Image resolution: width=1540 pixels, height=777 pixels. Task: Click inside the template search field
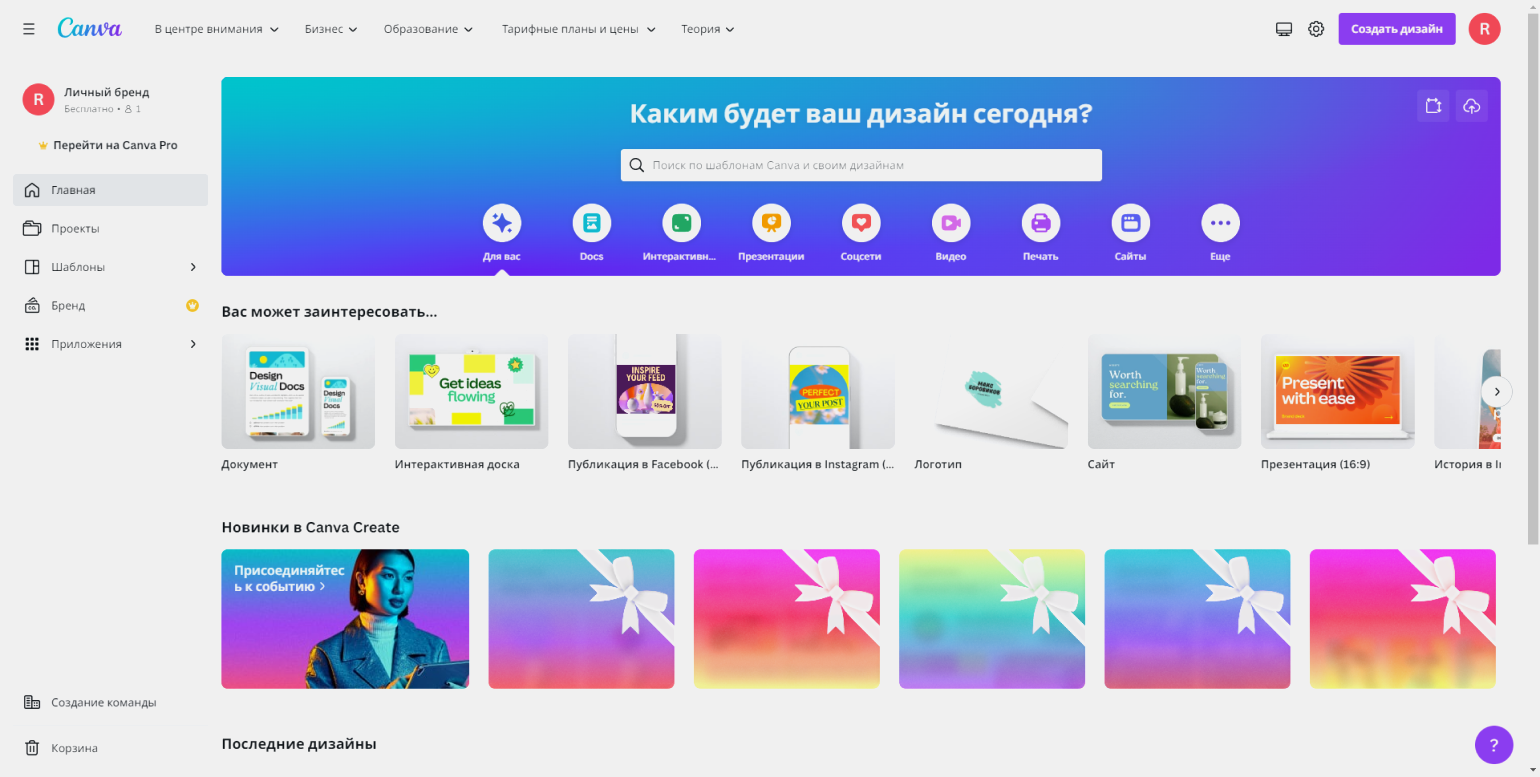[861, 165]
